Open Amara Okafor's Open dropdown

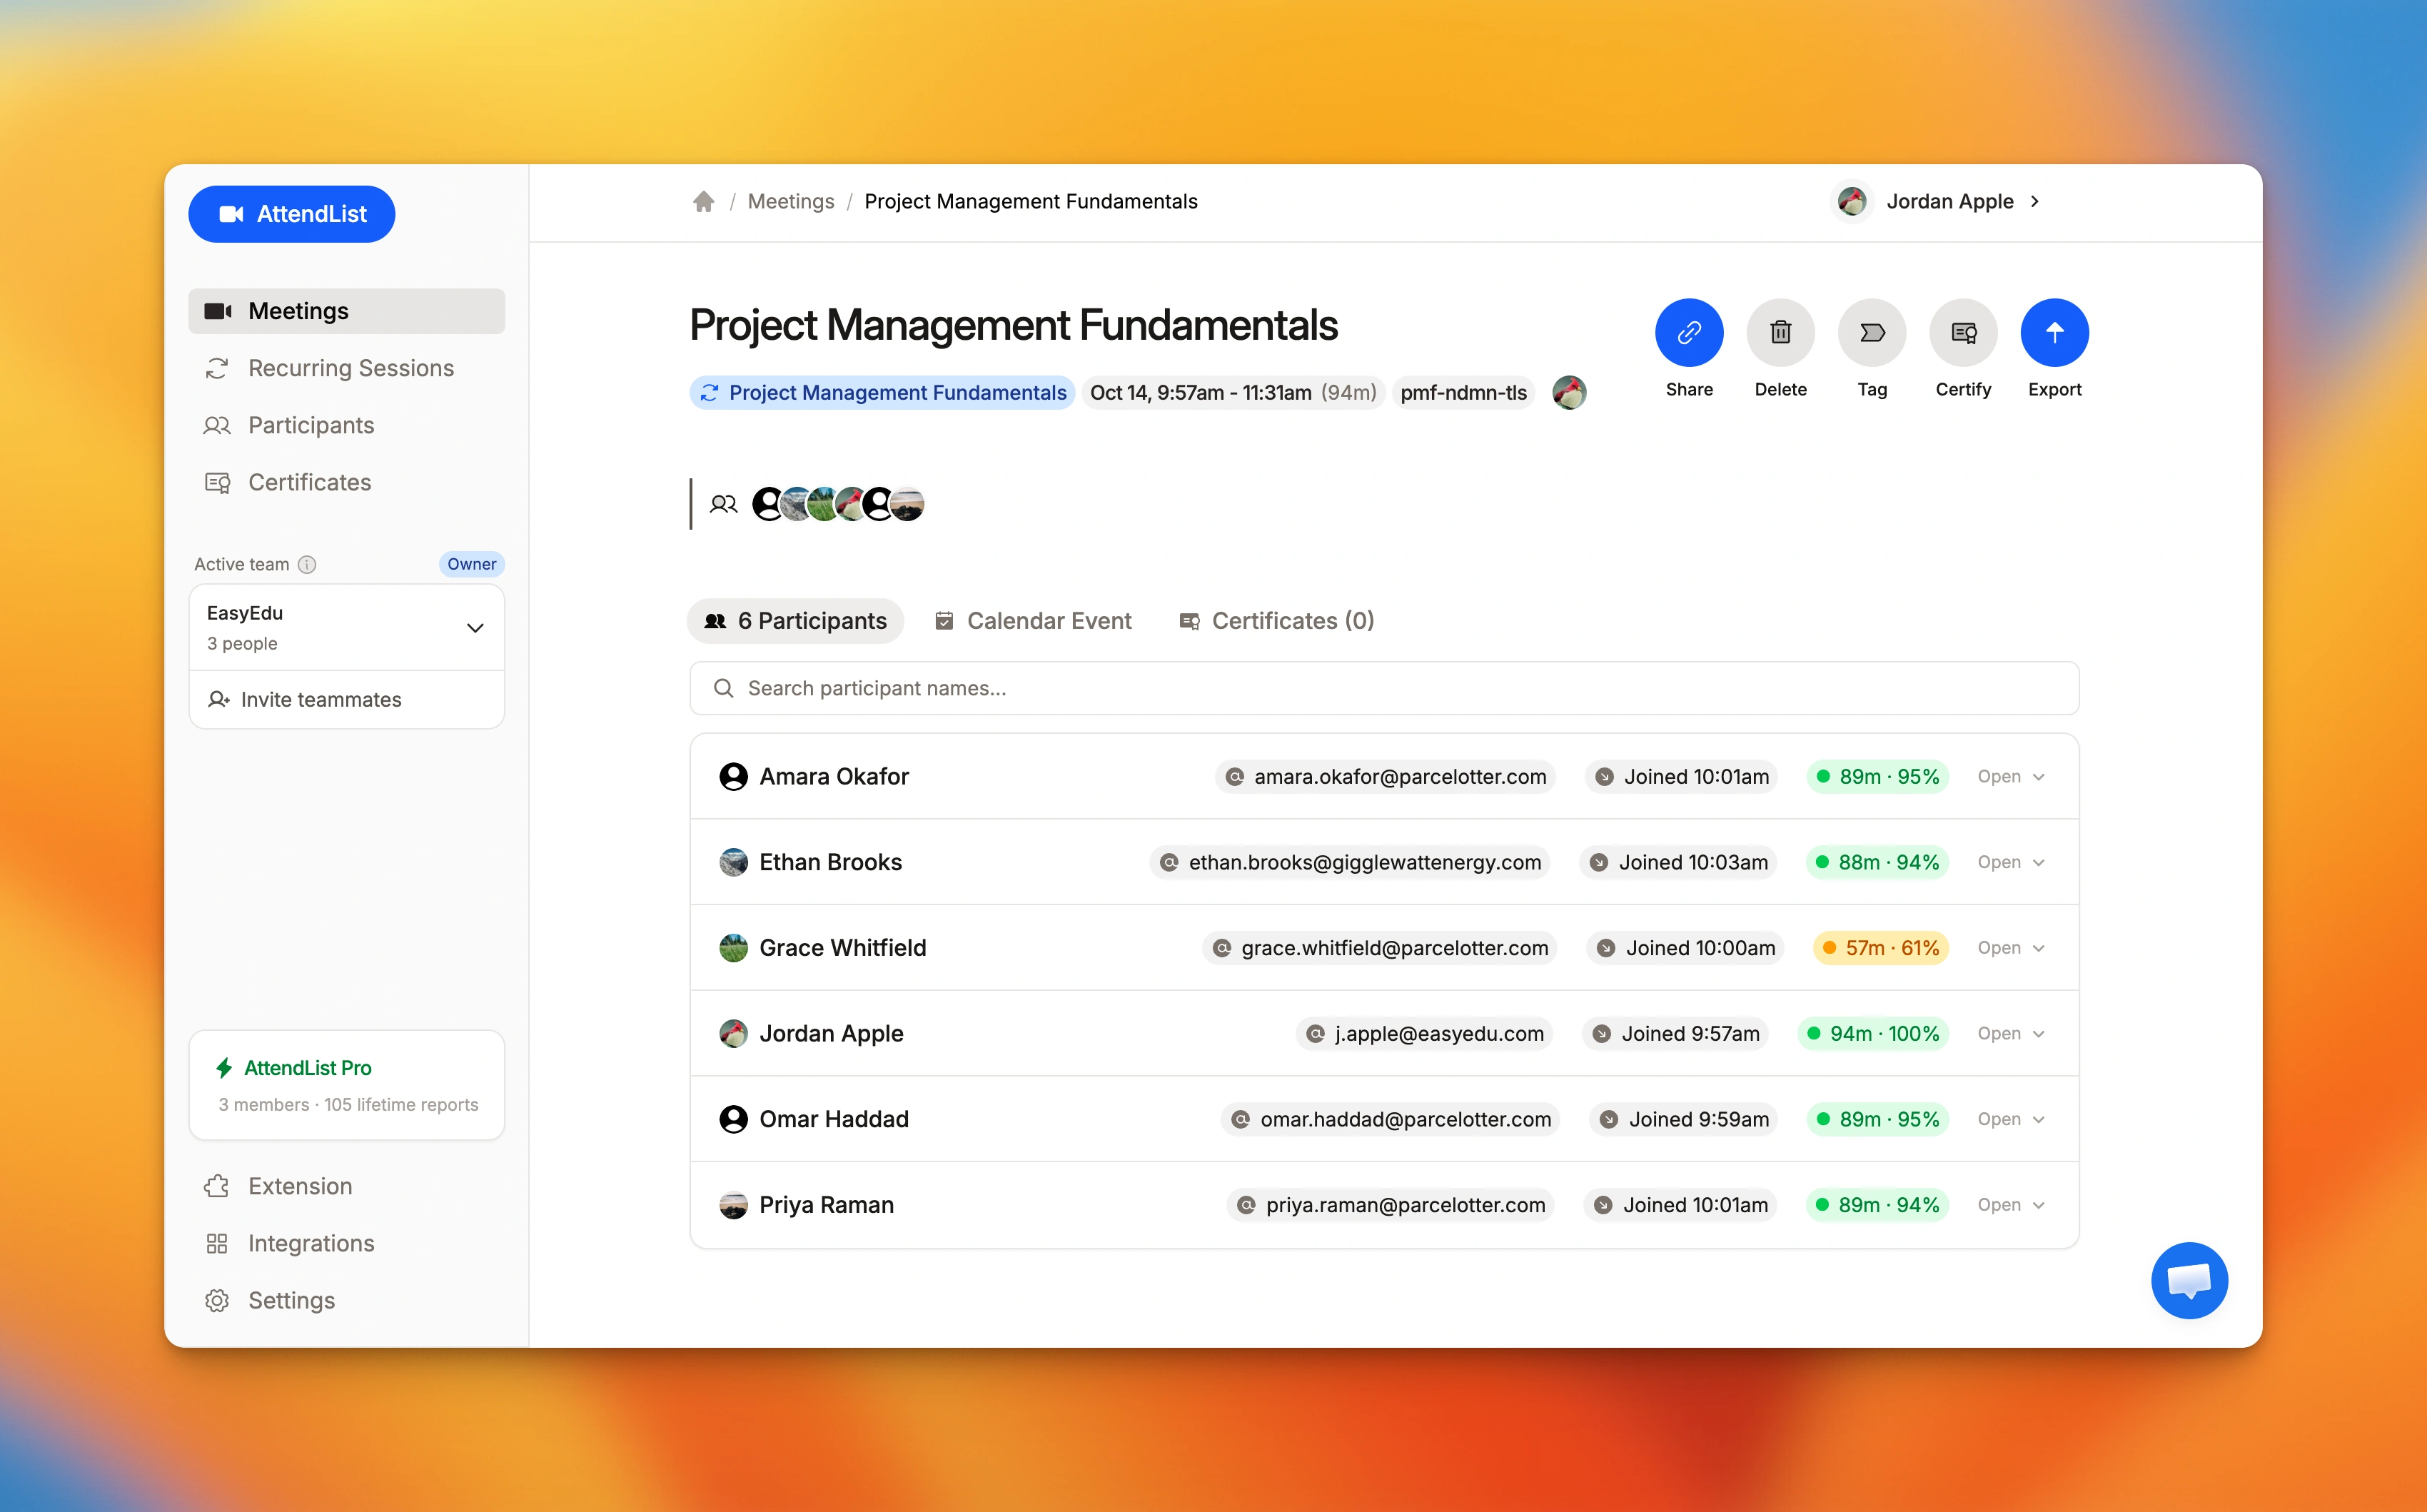point(2011,776)
